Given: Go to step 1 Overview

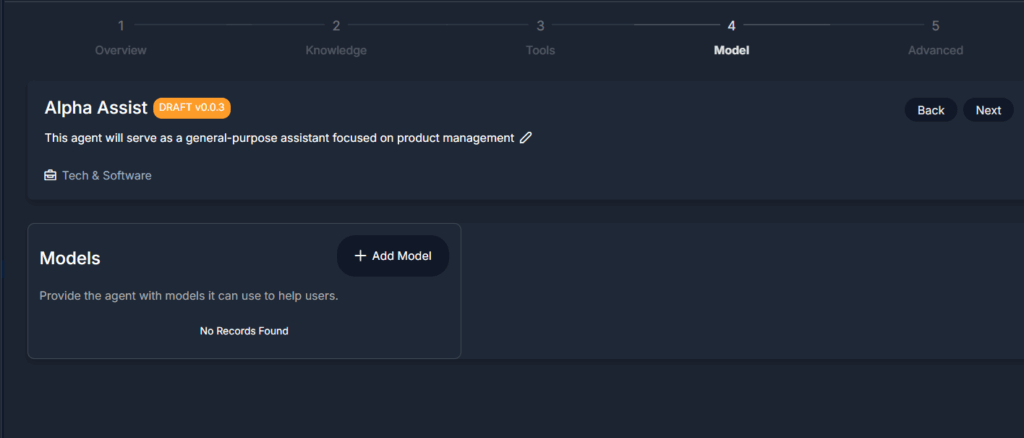Looking at the screenshot, I should pyautogui.click(x=121, y=50).
